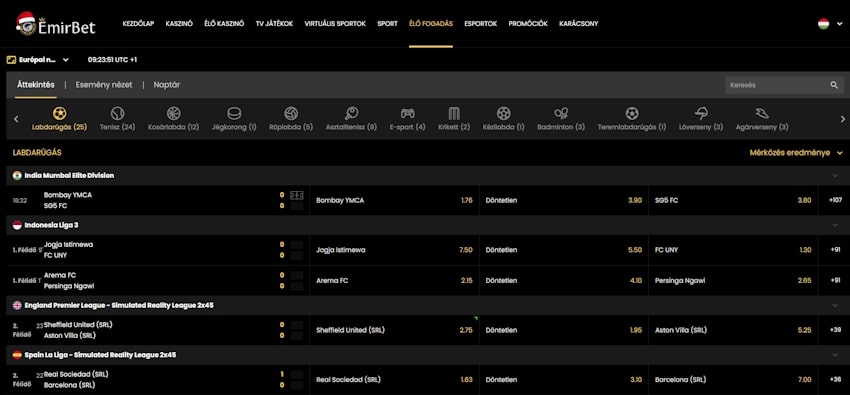Select the Jégkorong (1) hockey icon
The image size is (850, 395).
[234, 113]
